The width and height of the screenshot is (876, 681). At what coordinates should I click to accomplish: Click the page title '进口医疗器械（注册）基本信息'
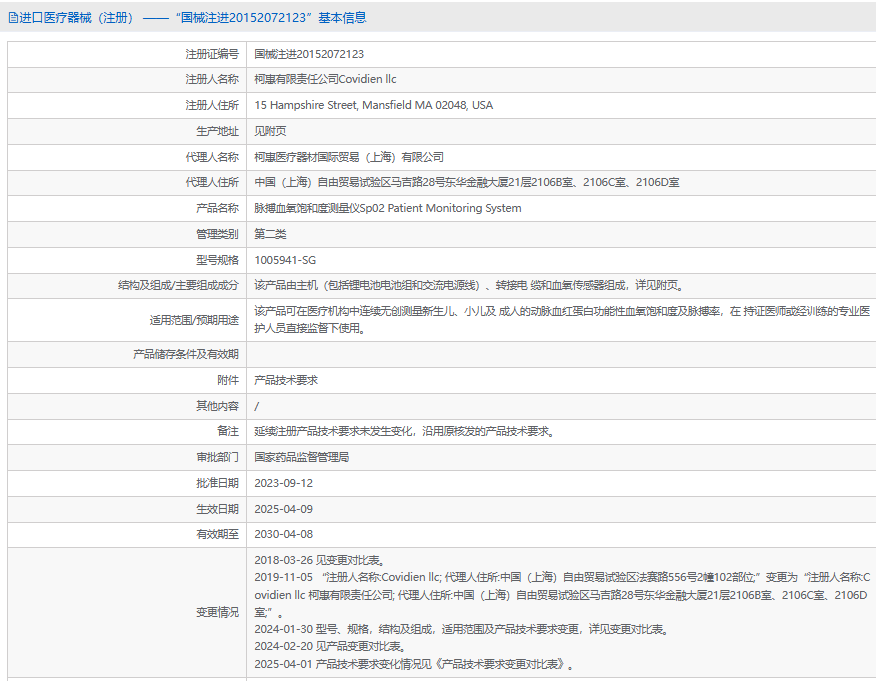[x=193, y=18]
